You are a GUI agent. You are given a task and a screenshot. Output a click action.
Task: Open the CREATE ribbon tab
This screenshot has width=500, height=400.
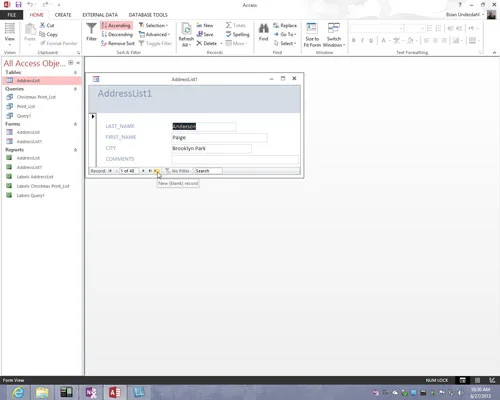(x=63, y=15)
